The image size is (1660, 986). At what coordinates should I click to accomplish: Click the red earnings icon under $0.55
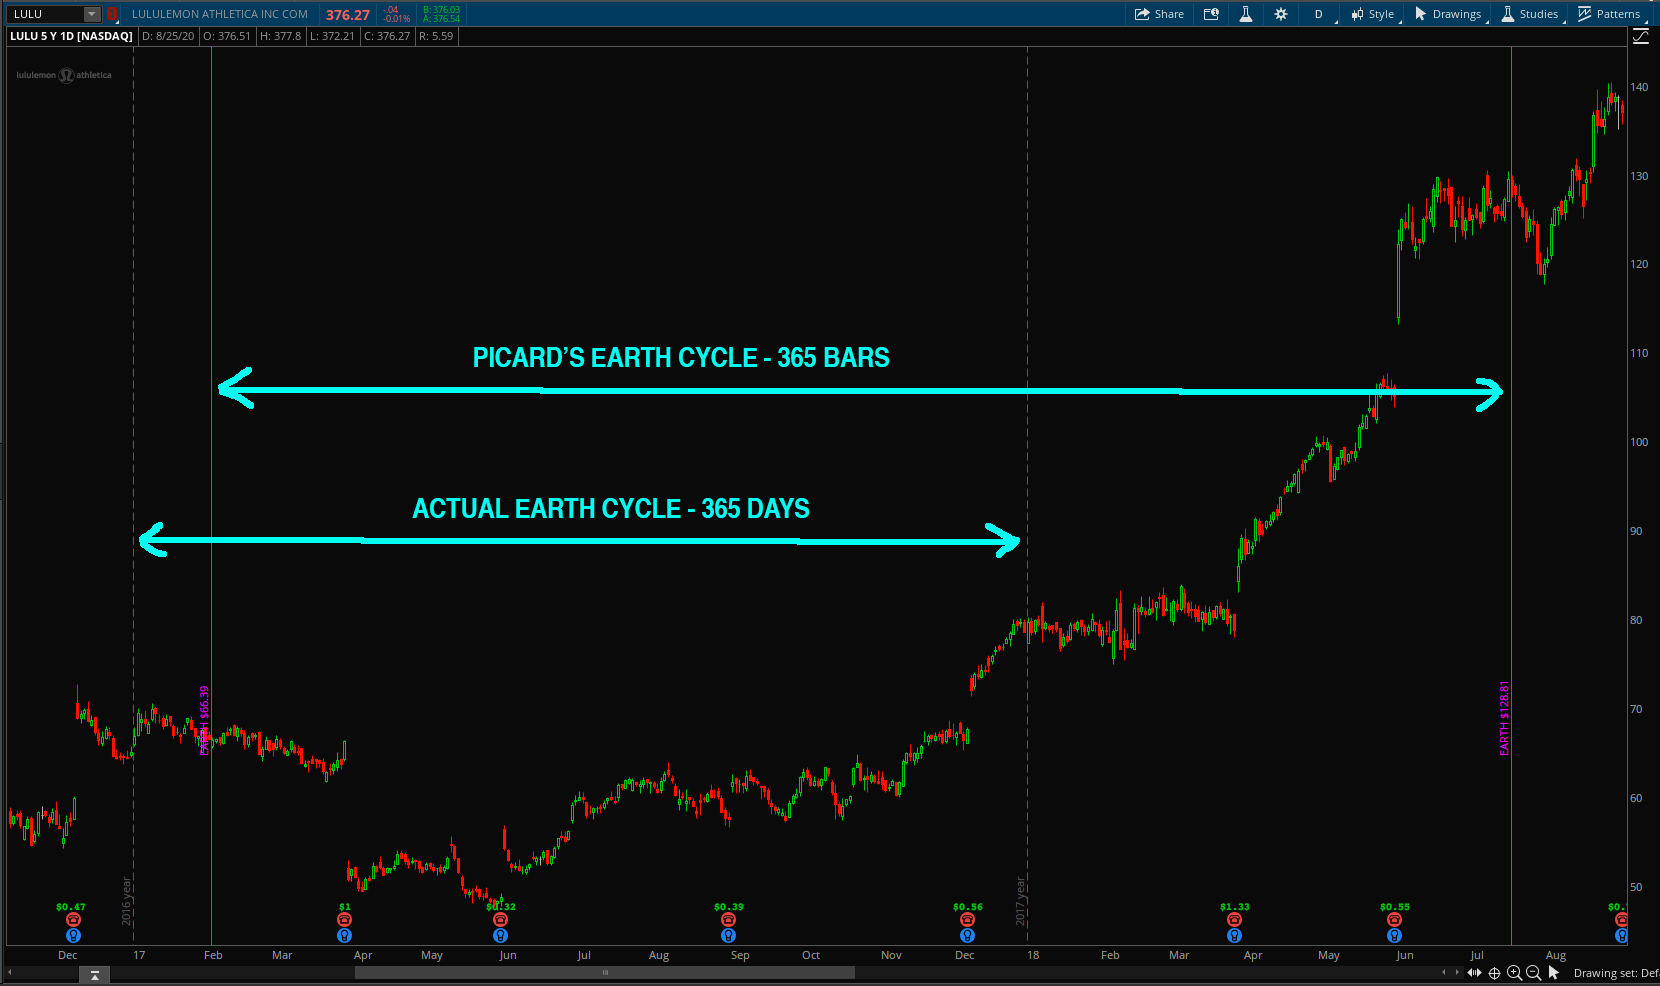pyautogui.click(x=1394, y=920)
